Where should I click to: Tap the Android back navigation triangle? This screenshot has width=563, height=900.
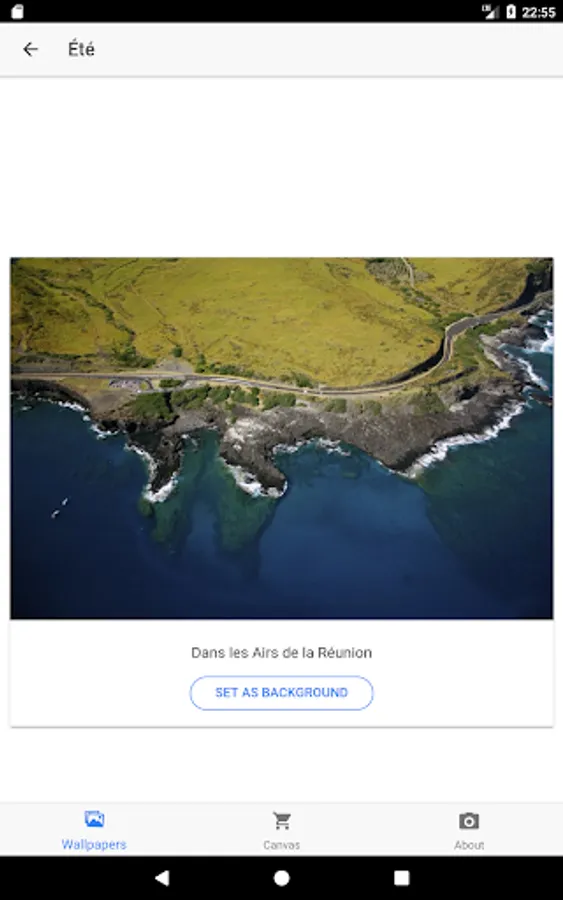click(x=162, y=878)
